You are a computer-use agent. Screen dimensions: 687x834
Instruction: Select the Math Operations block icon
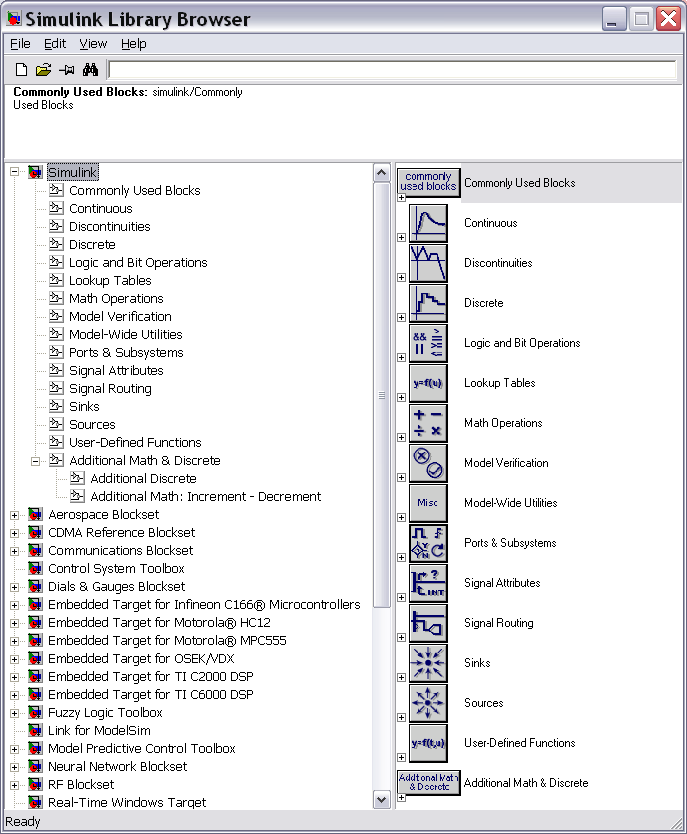[428, 423]
